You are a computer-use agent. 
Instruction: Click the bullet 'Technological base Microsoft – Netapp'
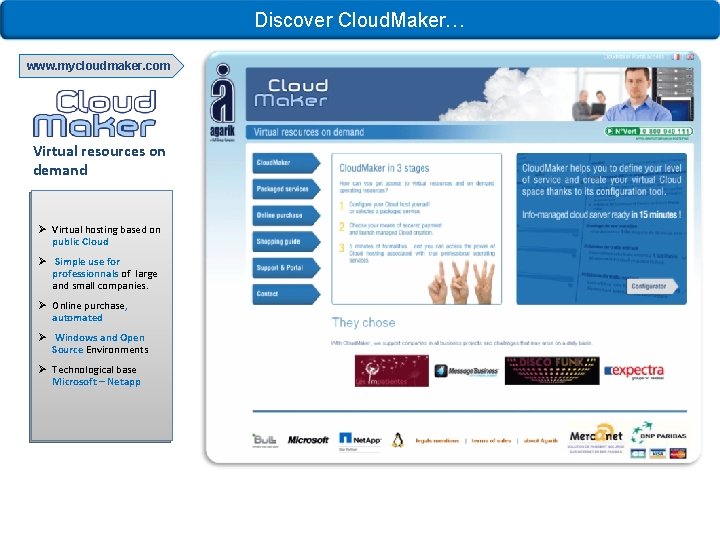tap(96, 376)
